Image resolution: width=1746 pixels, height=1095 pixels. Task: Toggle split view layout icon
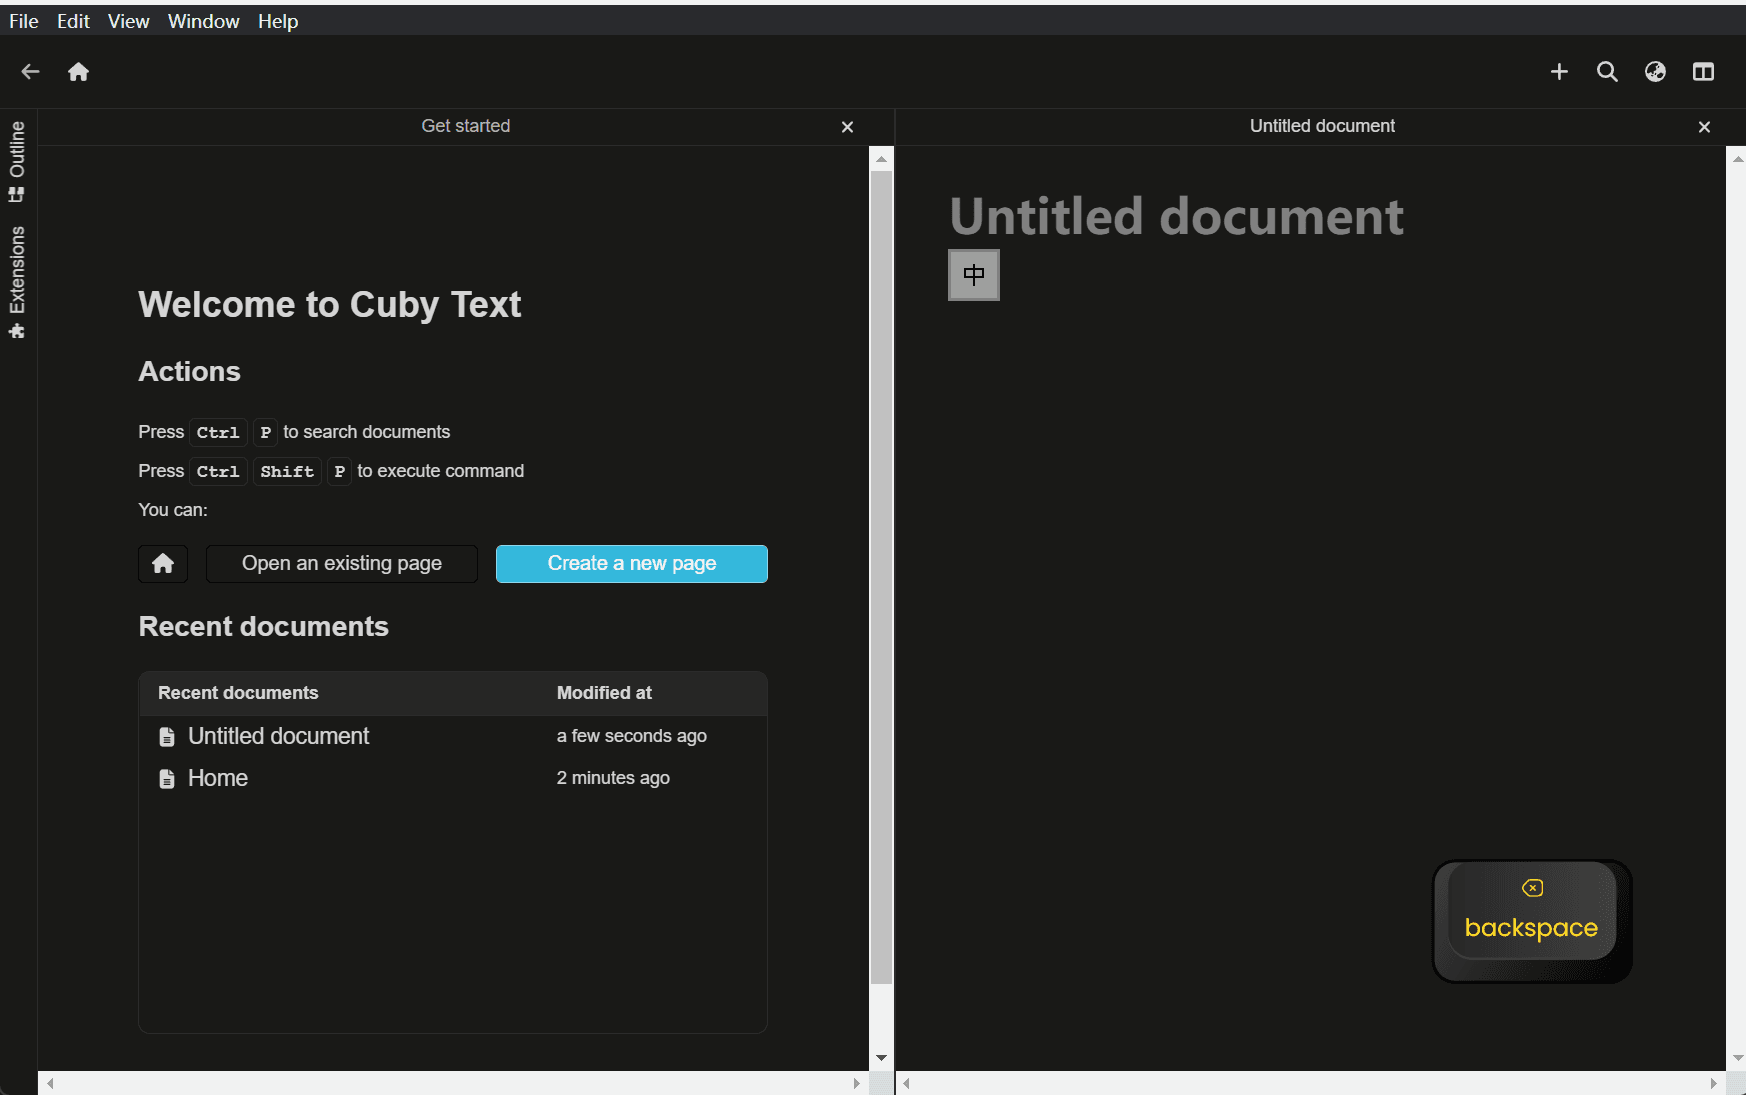[1703, 72]
